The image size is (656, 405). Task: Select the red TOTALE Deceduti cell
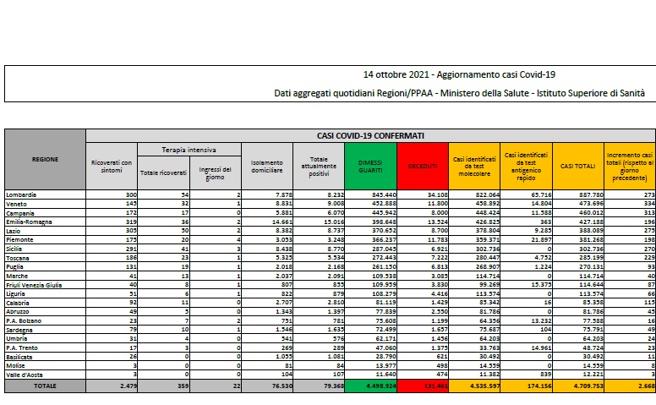pos(423,386)
